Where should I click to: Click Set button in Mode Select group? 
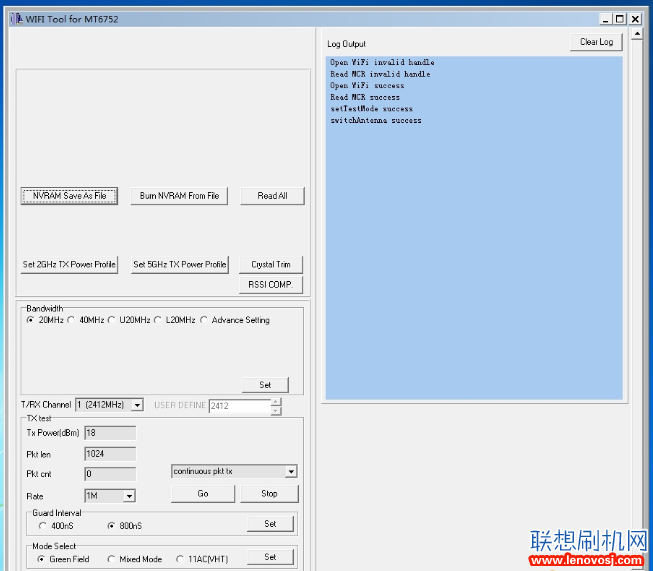coord(270,557)
